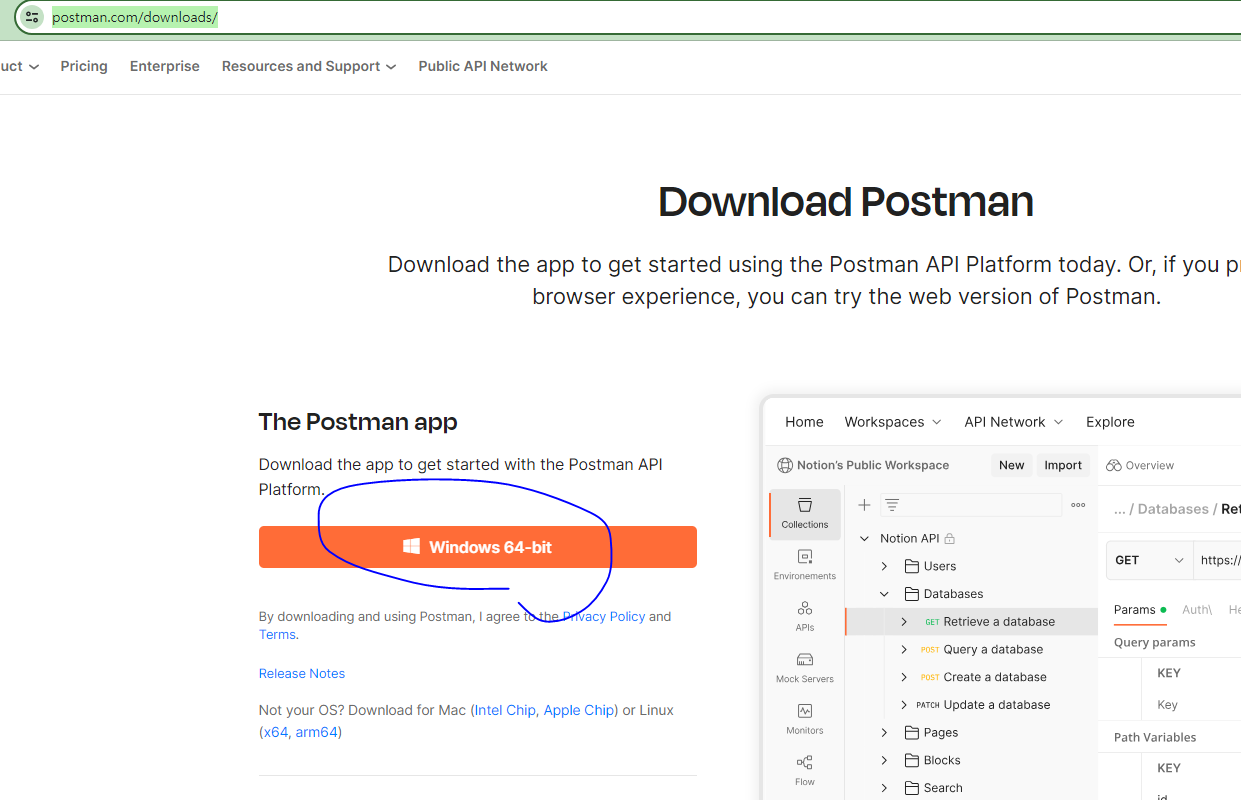Expand the Pages folder chevron
This screenshot has height=800, width=1241.
tap(884, 732)
